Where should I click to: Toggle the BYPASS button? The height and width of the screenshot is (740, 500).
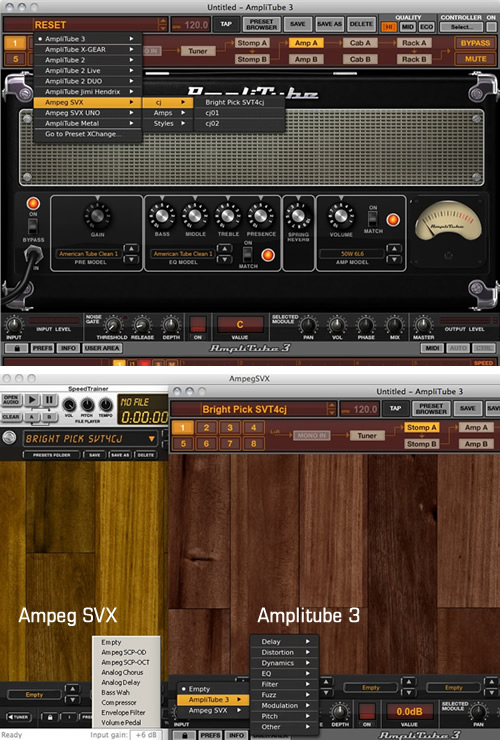[475, 43]
